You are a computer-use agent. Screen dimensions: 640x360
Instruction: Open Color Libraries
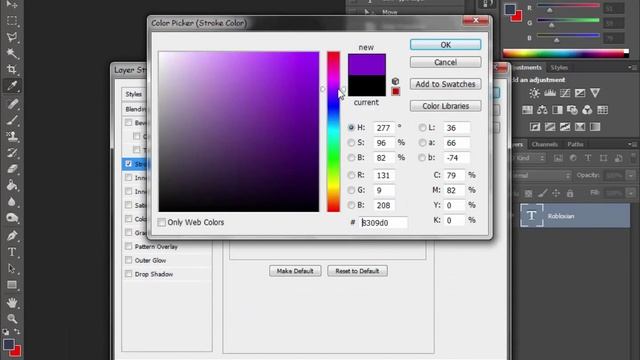pyautogui.click(x=445, y=106)
